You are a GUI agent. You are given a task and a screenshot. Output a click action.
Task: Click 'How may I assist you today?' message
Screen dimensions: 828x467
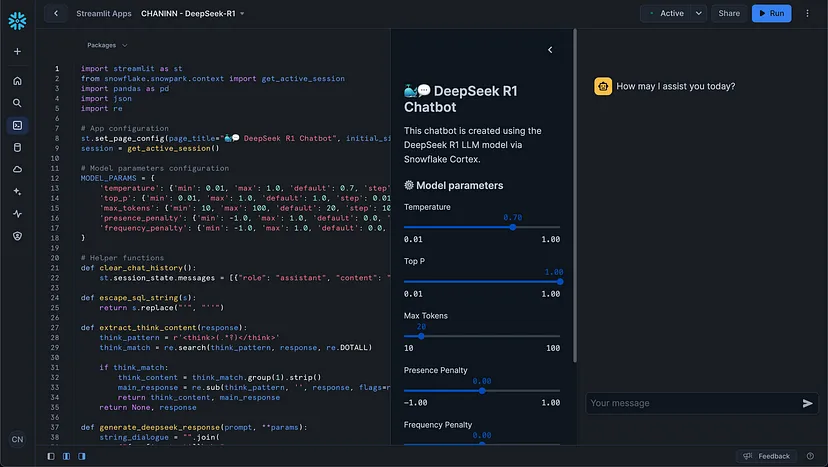click(x=675, y=86)
